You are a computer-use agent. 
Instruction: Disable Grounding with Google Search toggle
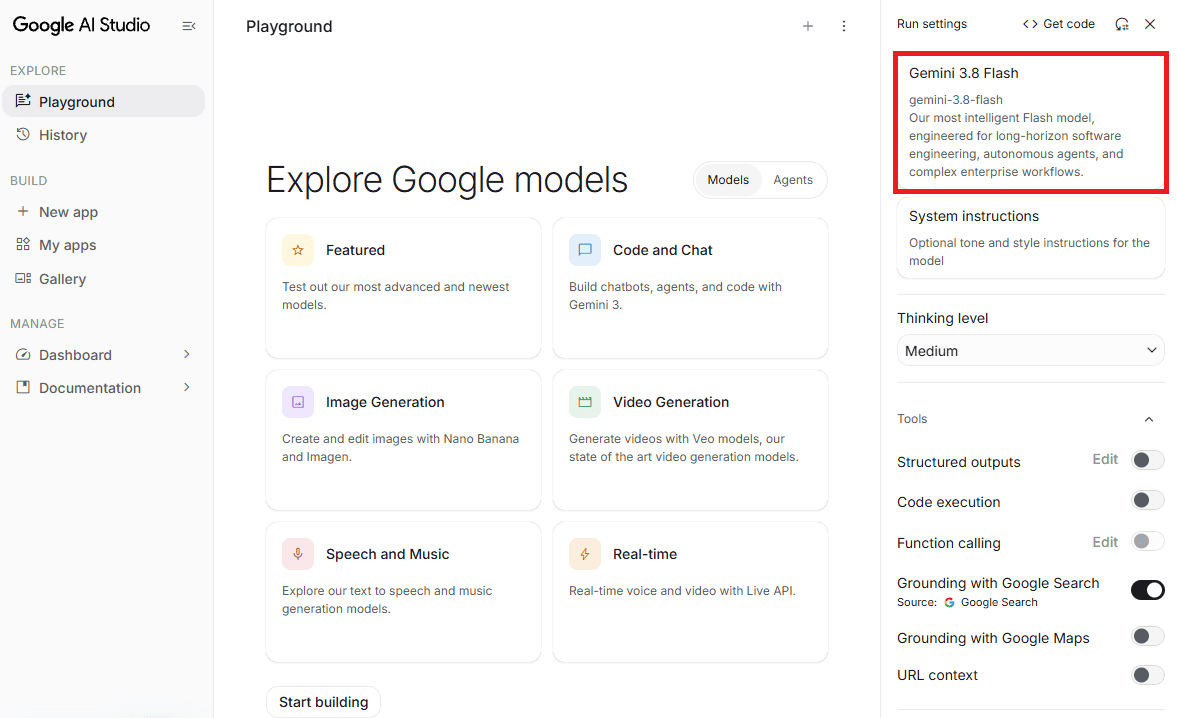coord(1148,590)
